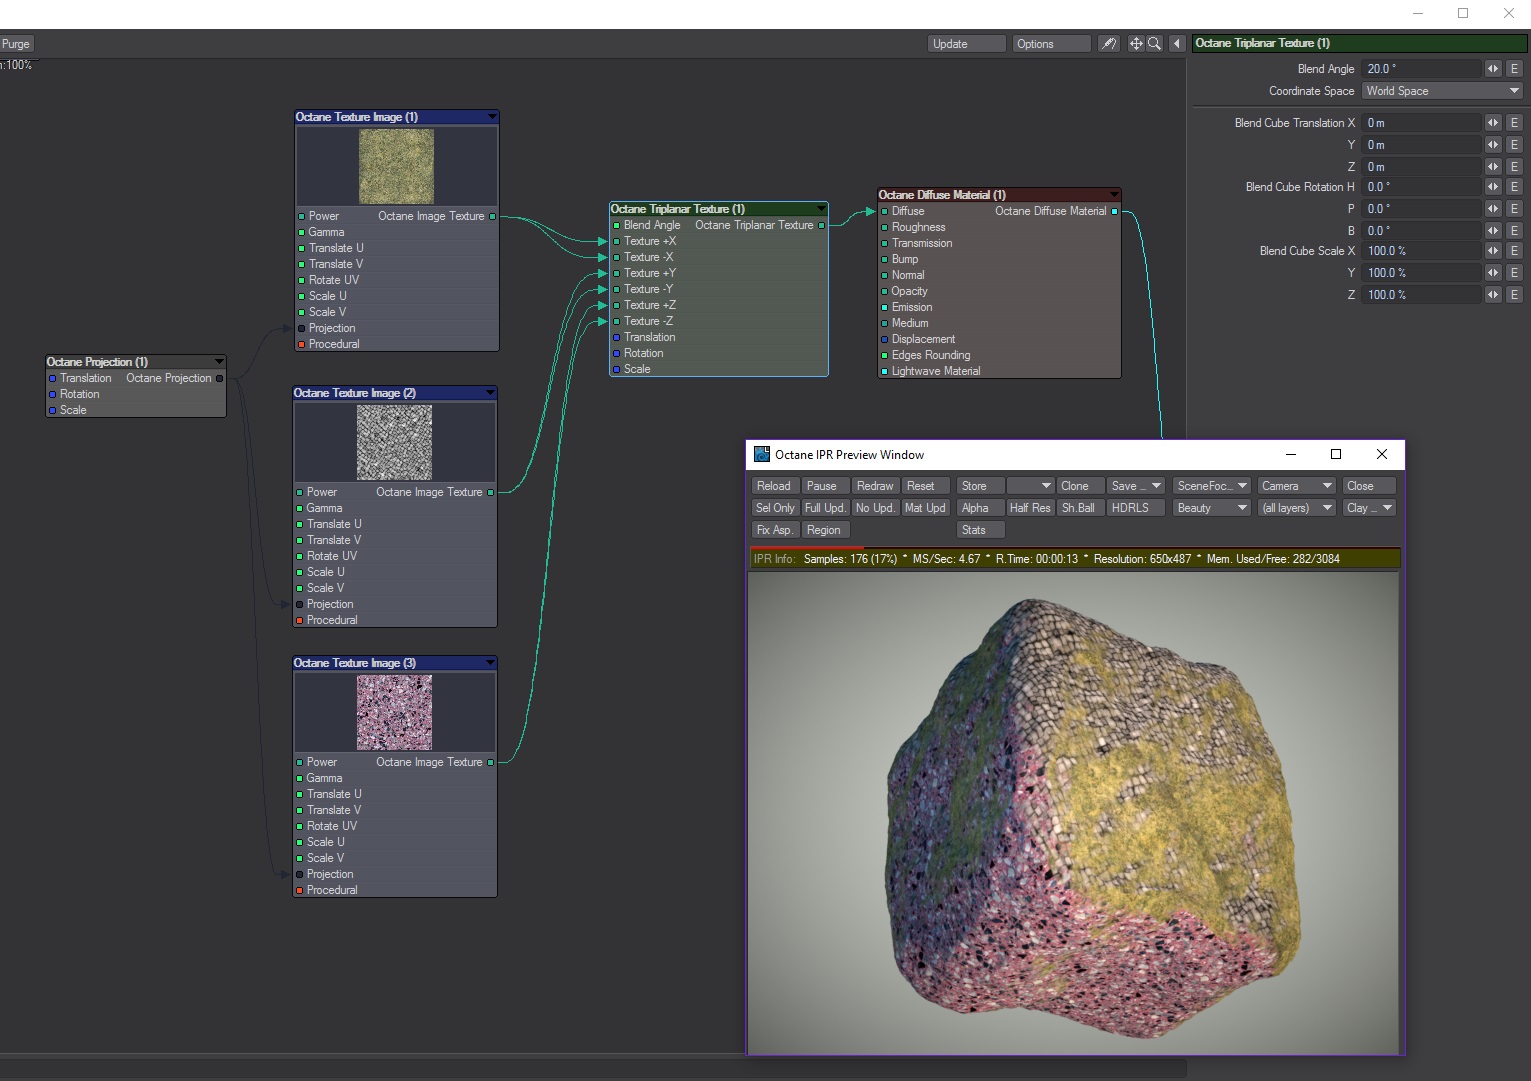This screenshot has width=1531, height=1081.
Task: Click the magnifier zoom icon in node editor
Action: click(1154, 44)
